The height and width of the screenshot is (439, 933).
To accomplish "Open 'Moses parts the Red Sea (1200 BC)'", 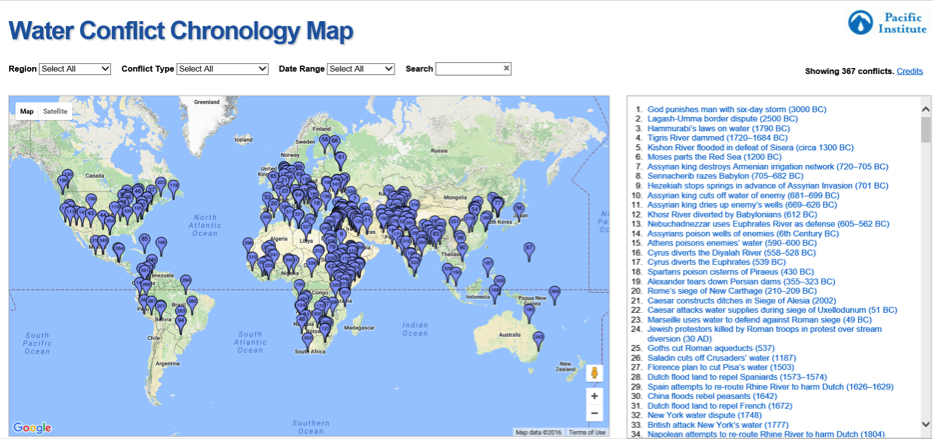I will (x=715, y=157).
